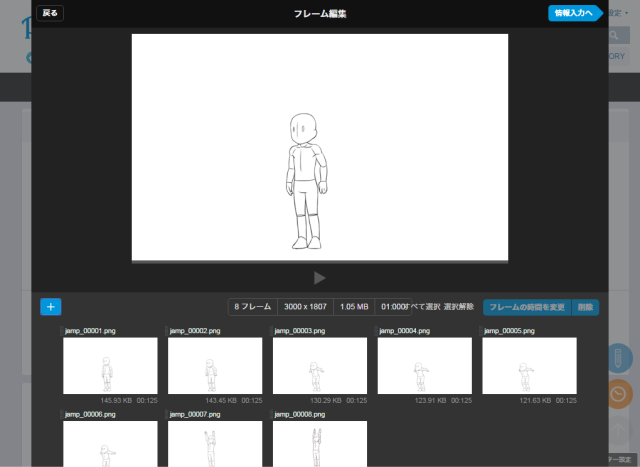Open フレームの時間を変更 frame time dialog
Viewport: 640px width, 467px height.
click(527, 307)
